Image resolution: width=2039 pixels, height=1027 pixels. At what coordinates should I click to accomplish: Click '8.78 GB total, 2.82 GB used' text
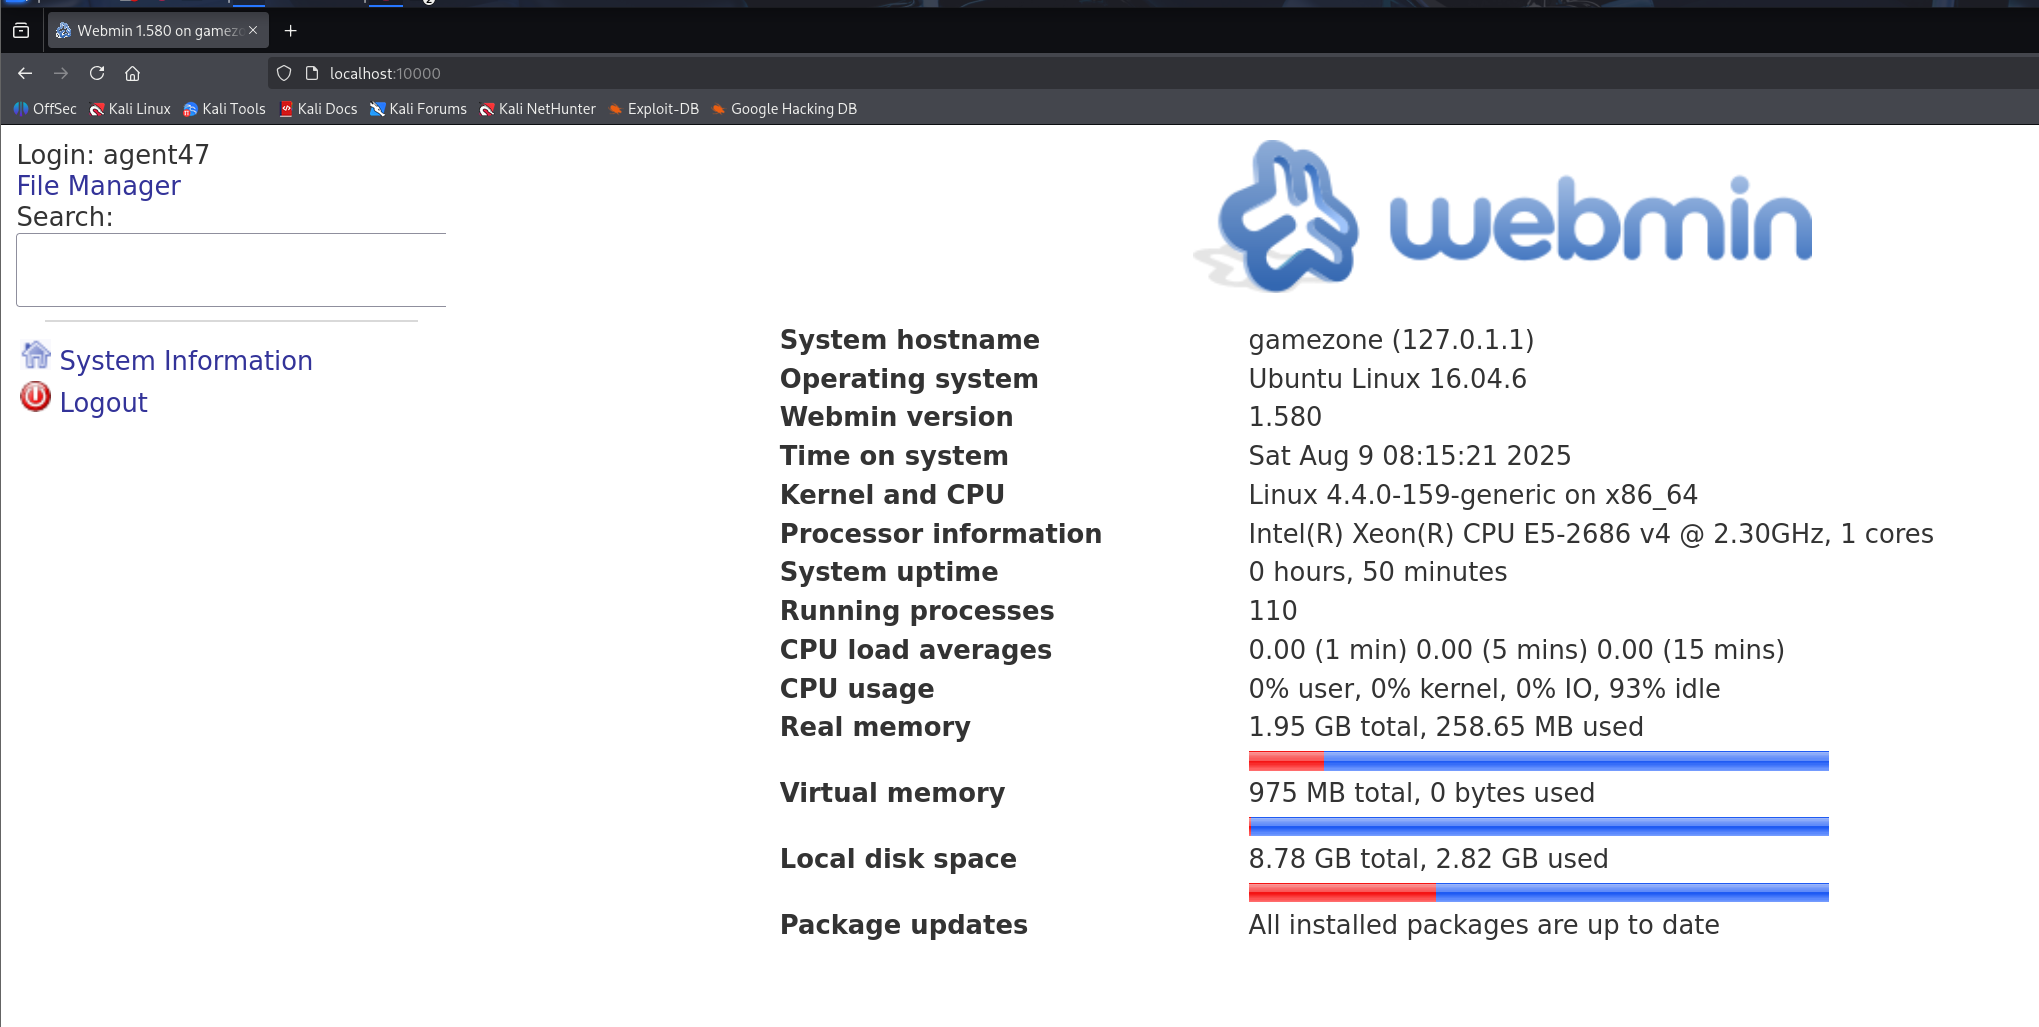(x=1429, y=859)
